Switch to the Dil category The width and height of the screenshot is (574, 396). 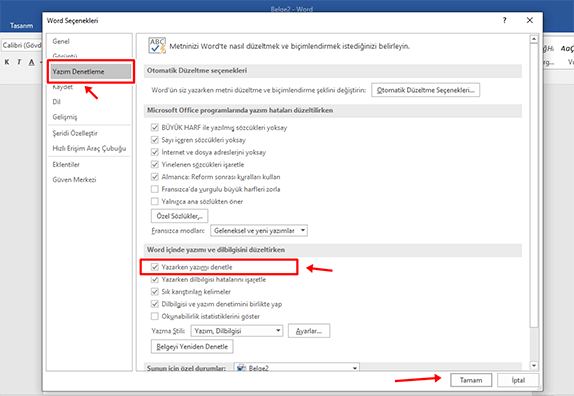click(x=56, y=102)
